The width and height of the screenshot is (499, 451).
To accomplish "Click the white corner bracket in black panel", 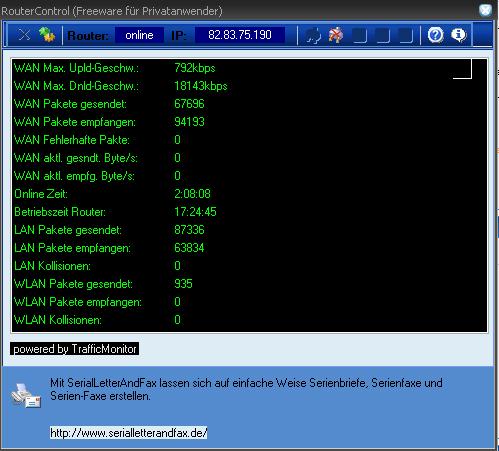I will pyautogui.click(x=462, y=69).
